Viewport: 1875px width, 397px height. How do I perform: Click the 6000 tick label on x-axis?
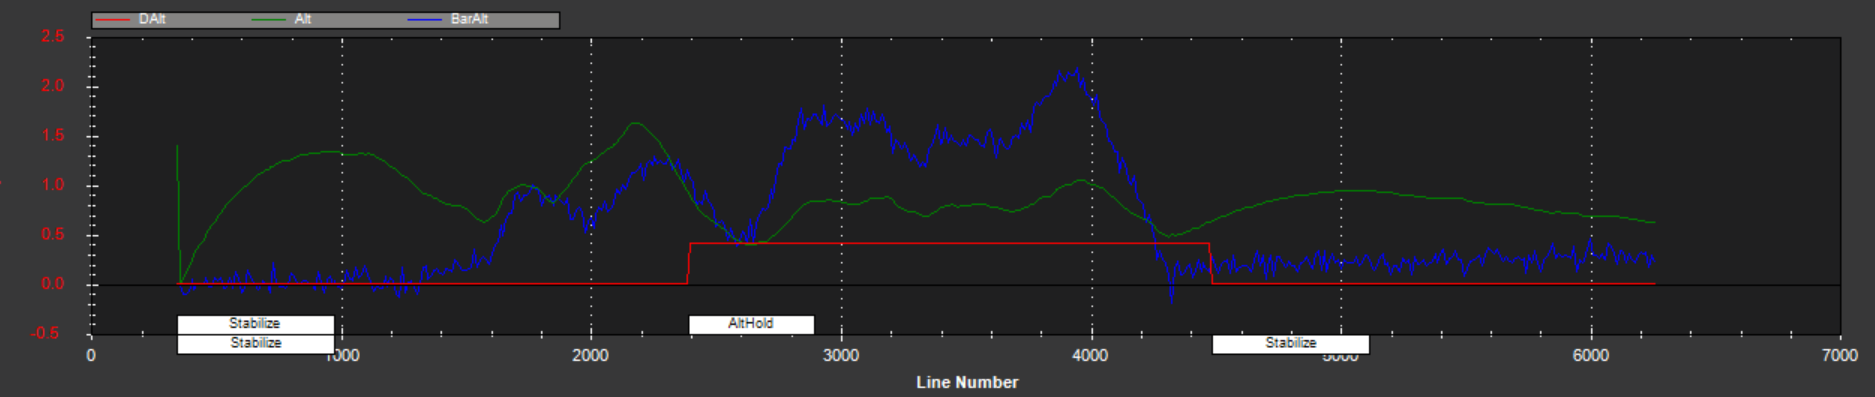coord(1591,356)
